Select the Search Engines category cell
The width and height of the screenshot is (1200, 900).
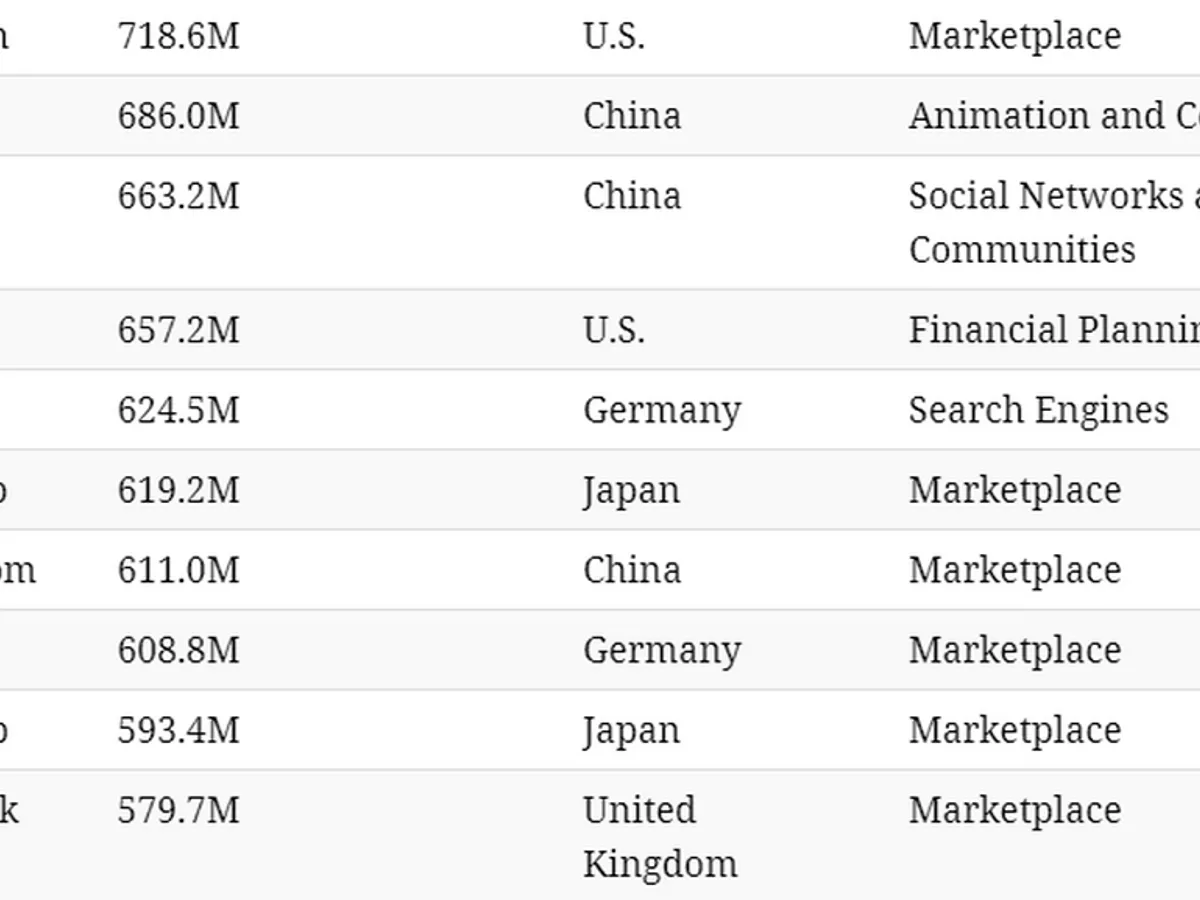coord(1038,410)
